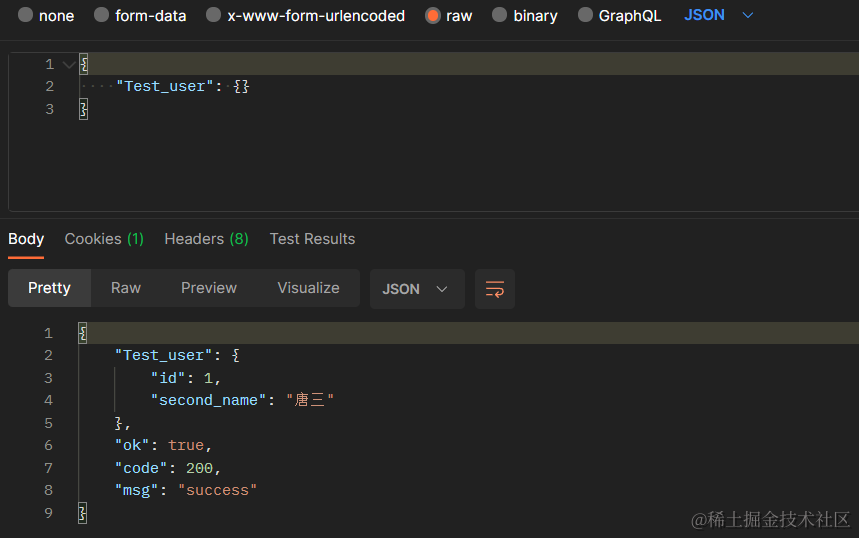
Task: Click the "second_name" key in response
Action: point(208,400)
